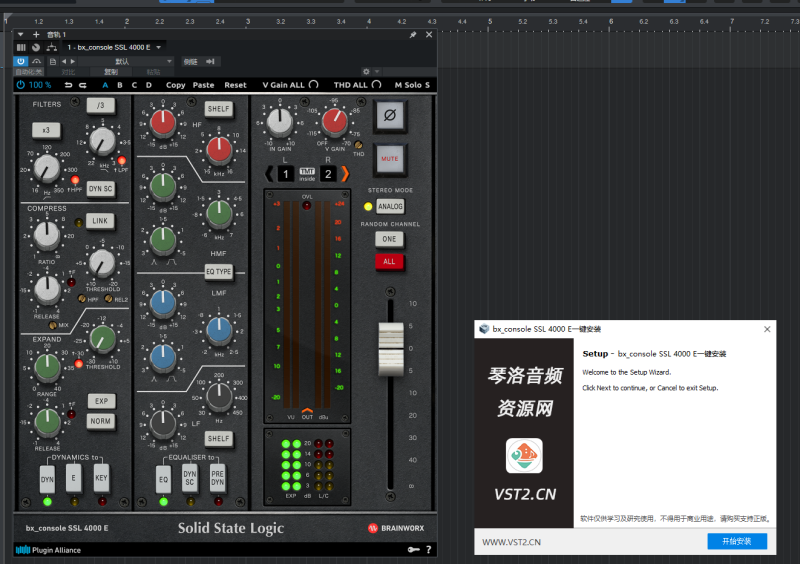Open dropdown arrow next to gear icon
Viewport: 800px width, 564px height.
(377, 71)
